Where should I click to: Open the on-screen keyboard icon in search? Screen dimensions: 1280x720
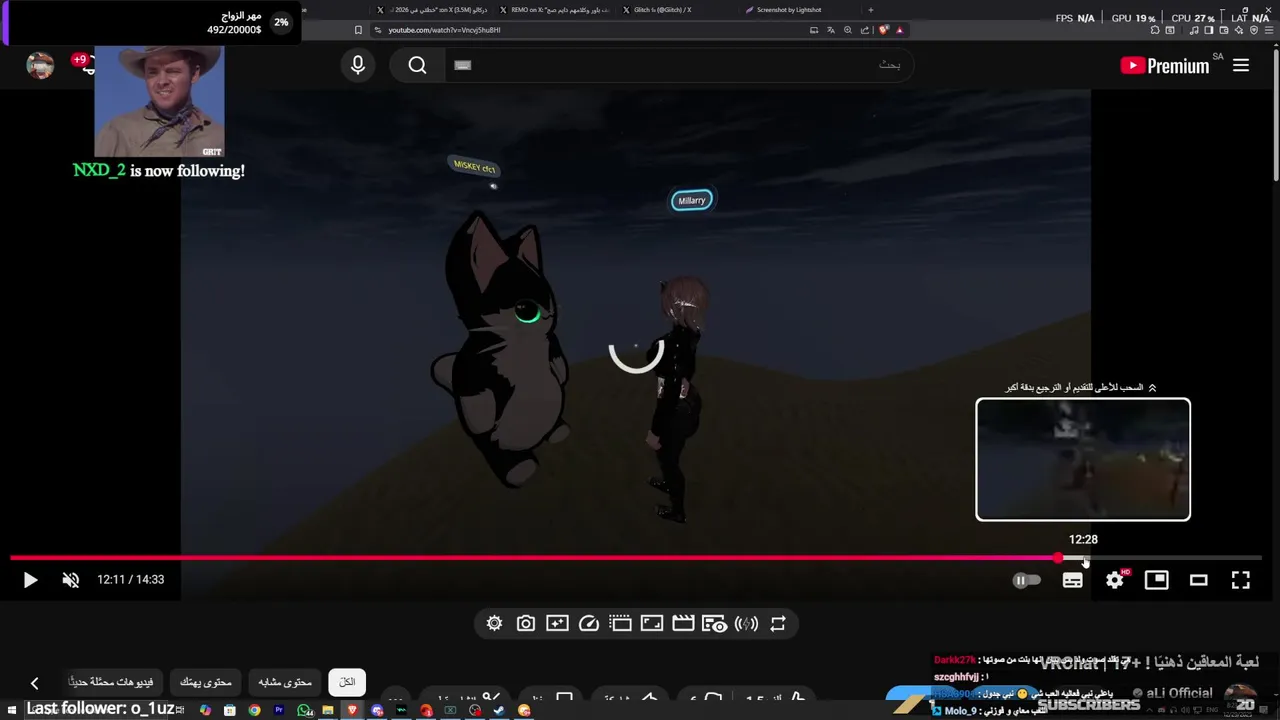462,65
